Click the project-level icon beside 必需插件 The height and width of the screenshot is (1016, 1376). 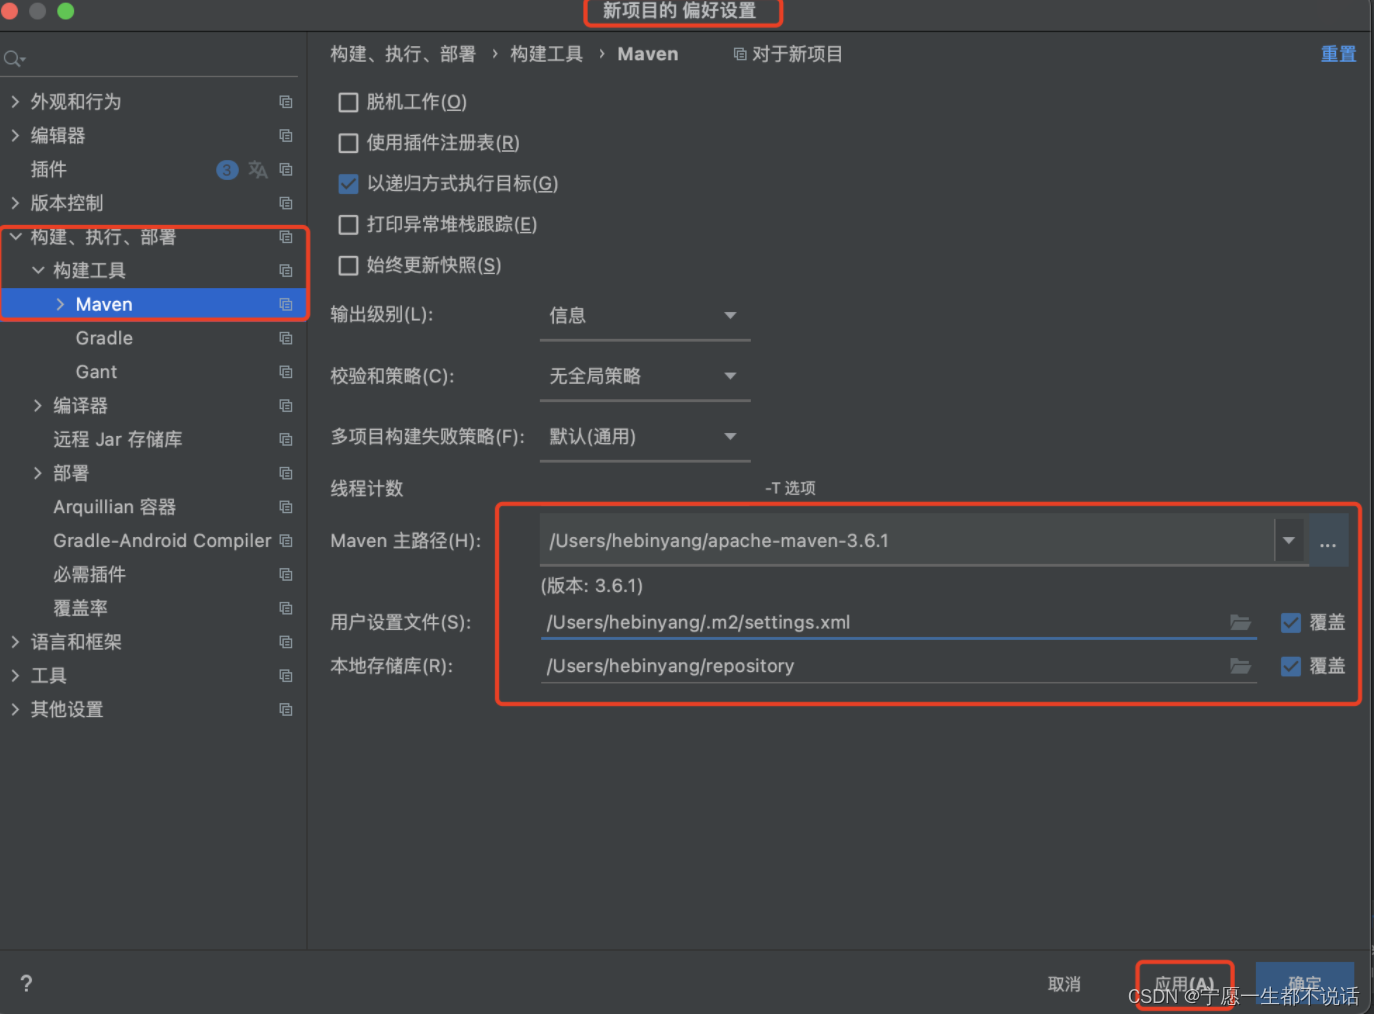[x=286, y=575]
